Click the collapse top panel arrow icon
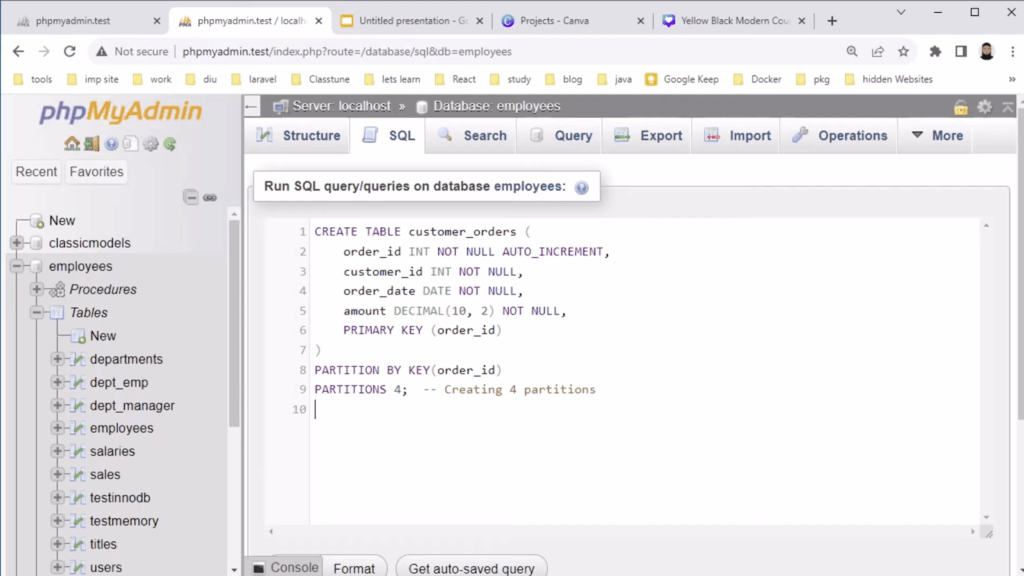Viewport: 1024px width, 576px height. tap(1008, 106)
